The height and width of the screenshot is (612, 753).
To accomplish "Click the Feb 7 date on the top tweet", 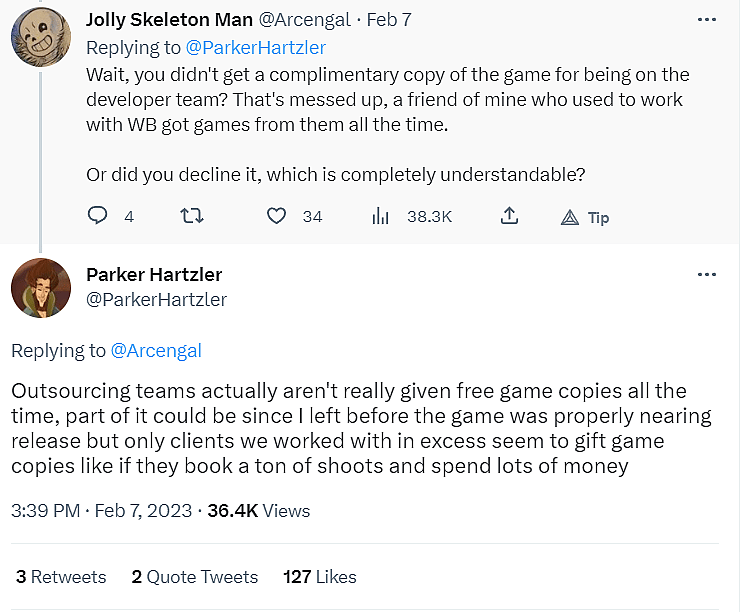I will tap(389, 20).
